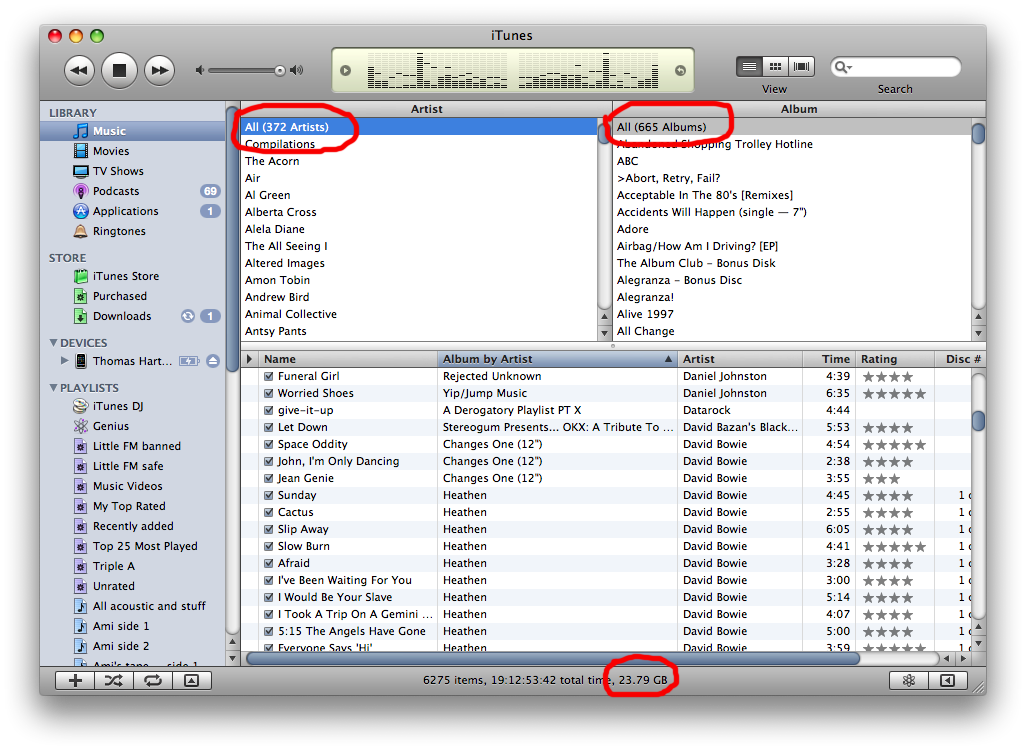This screenshot has height=750, width=1026.
Task: Switch to grid view icon
Action: [775, 66]
